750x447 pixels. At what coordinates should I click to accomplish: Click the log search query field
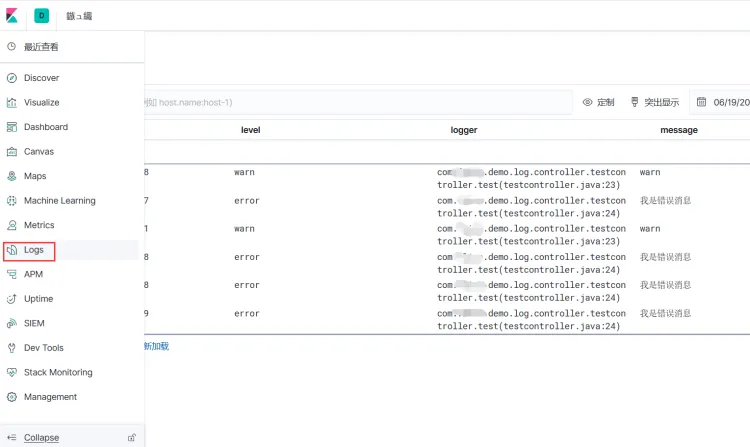pyautogui.click(x=358, y=102)
